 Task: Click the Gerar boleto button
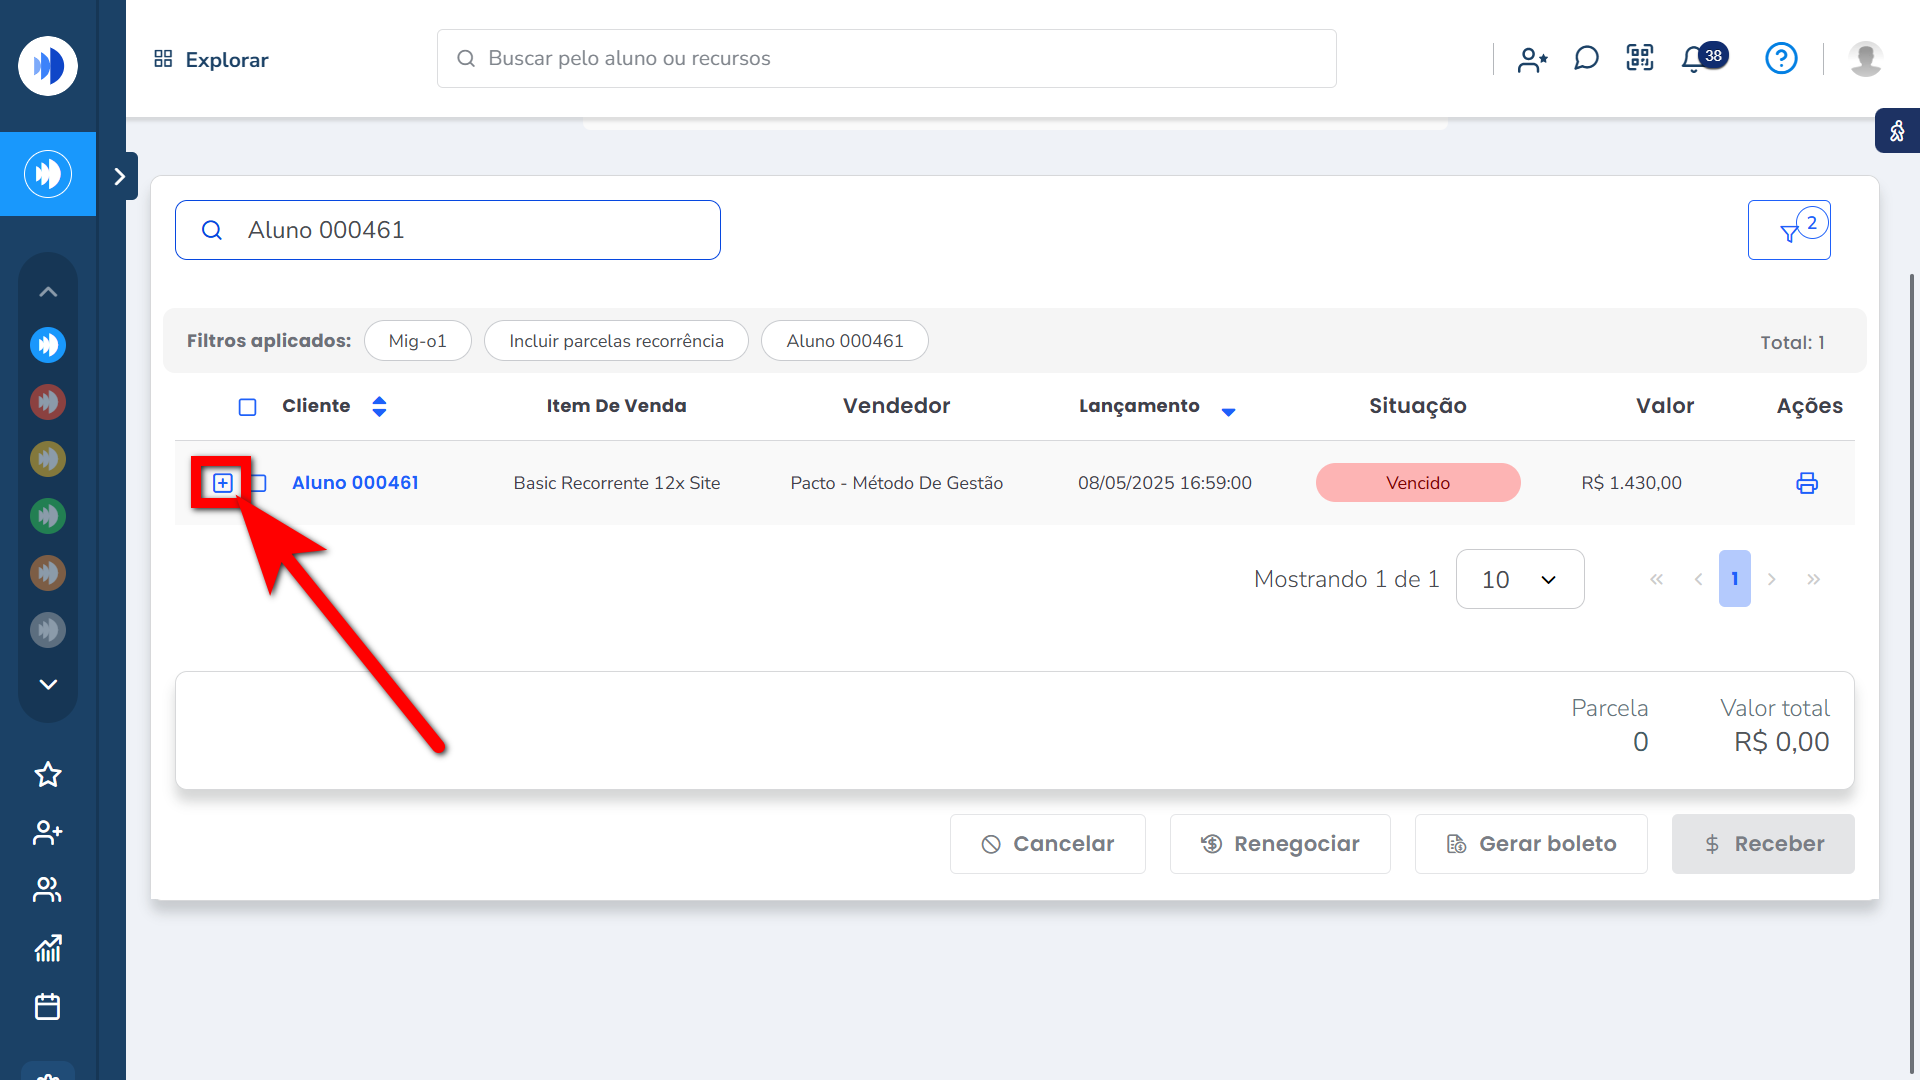(1530, 844)
